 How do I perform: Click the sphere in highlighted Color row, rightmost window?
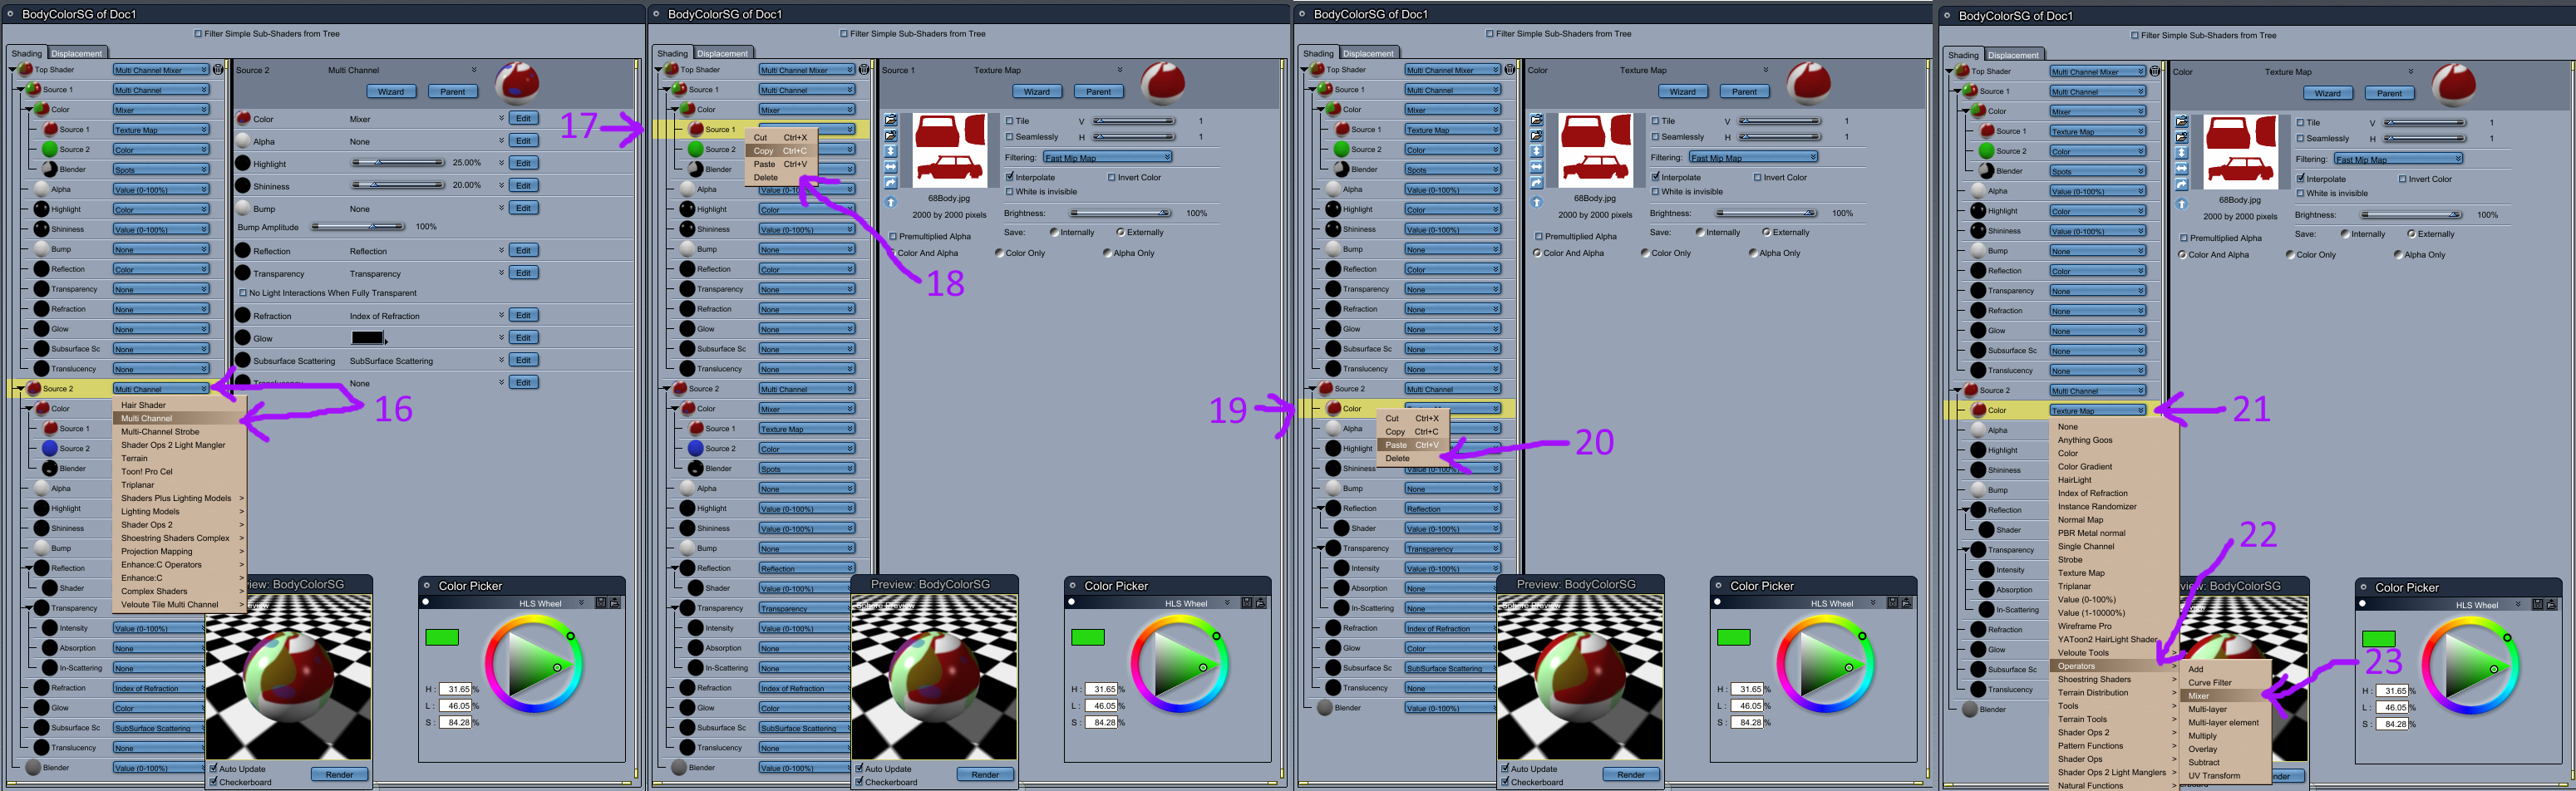[x=1979, y=410]
